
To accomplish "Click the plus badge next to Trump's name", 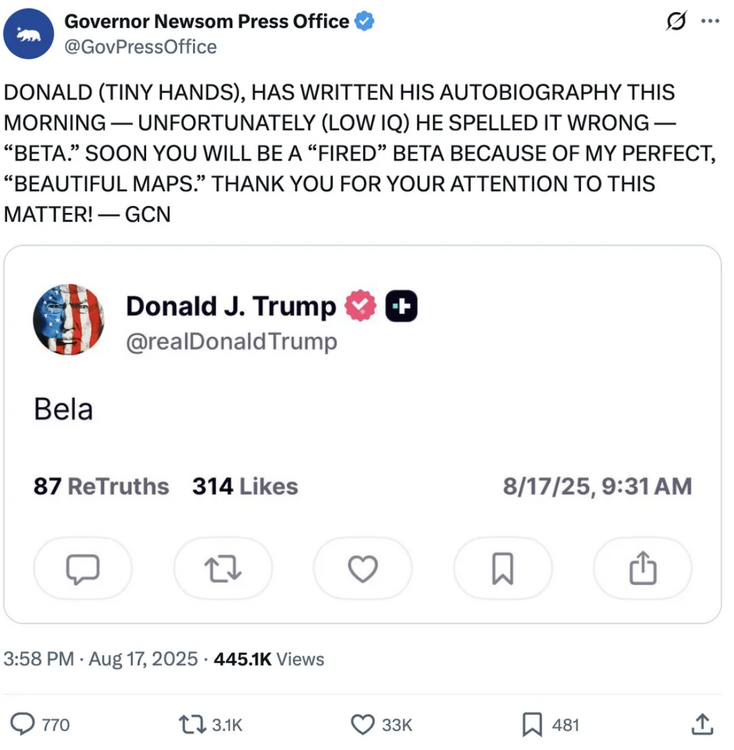I will pos(402,307).
